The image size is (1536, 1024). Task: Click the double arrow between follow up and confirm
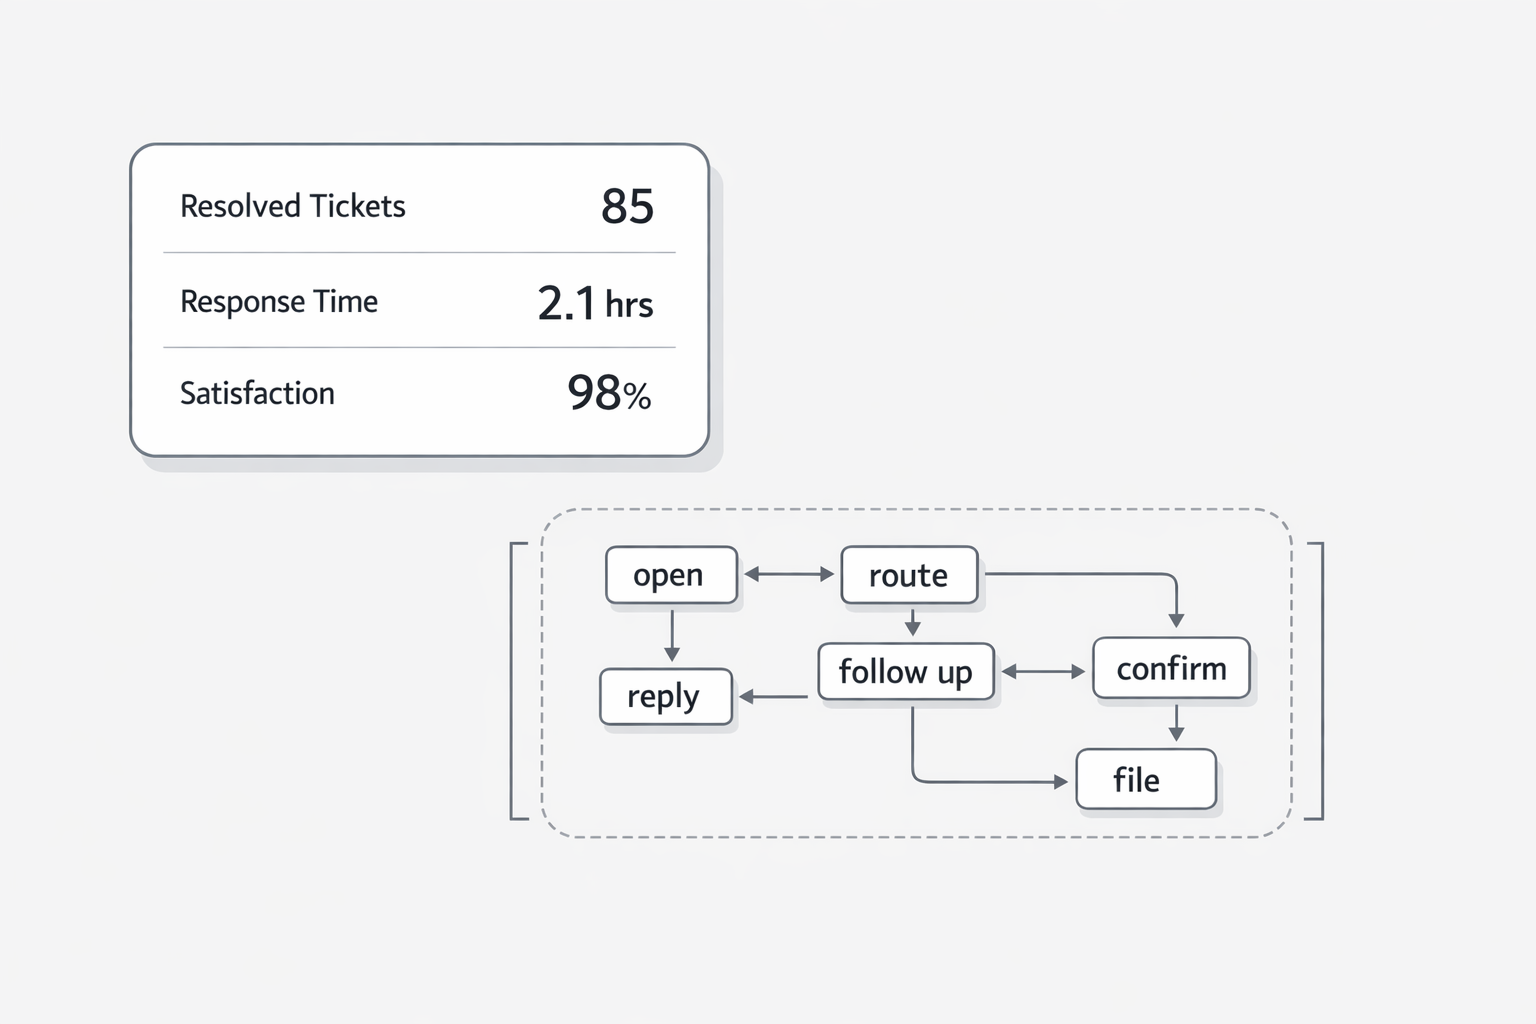[1043, 672]
